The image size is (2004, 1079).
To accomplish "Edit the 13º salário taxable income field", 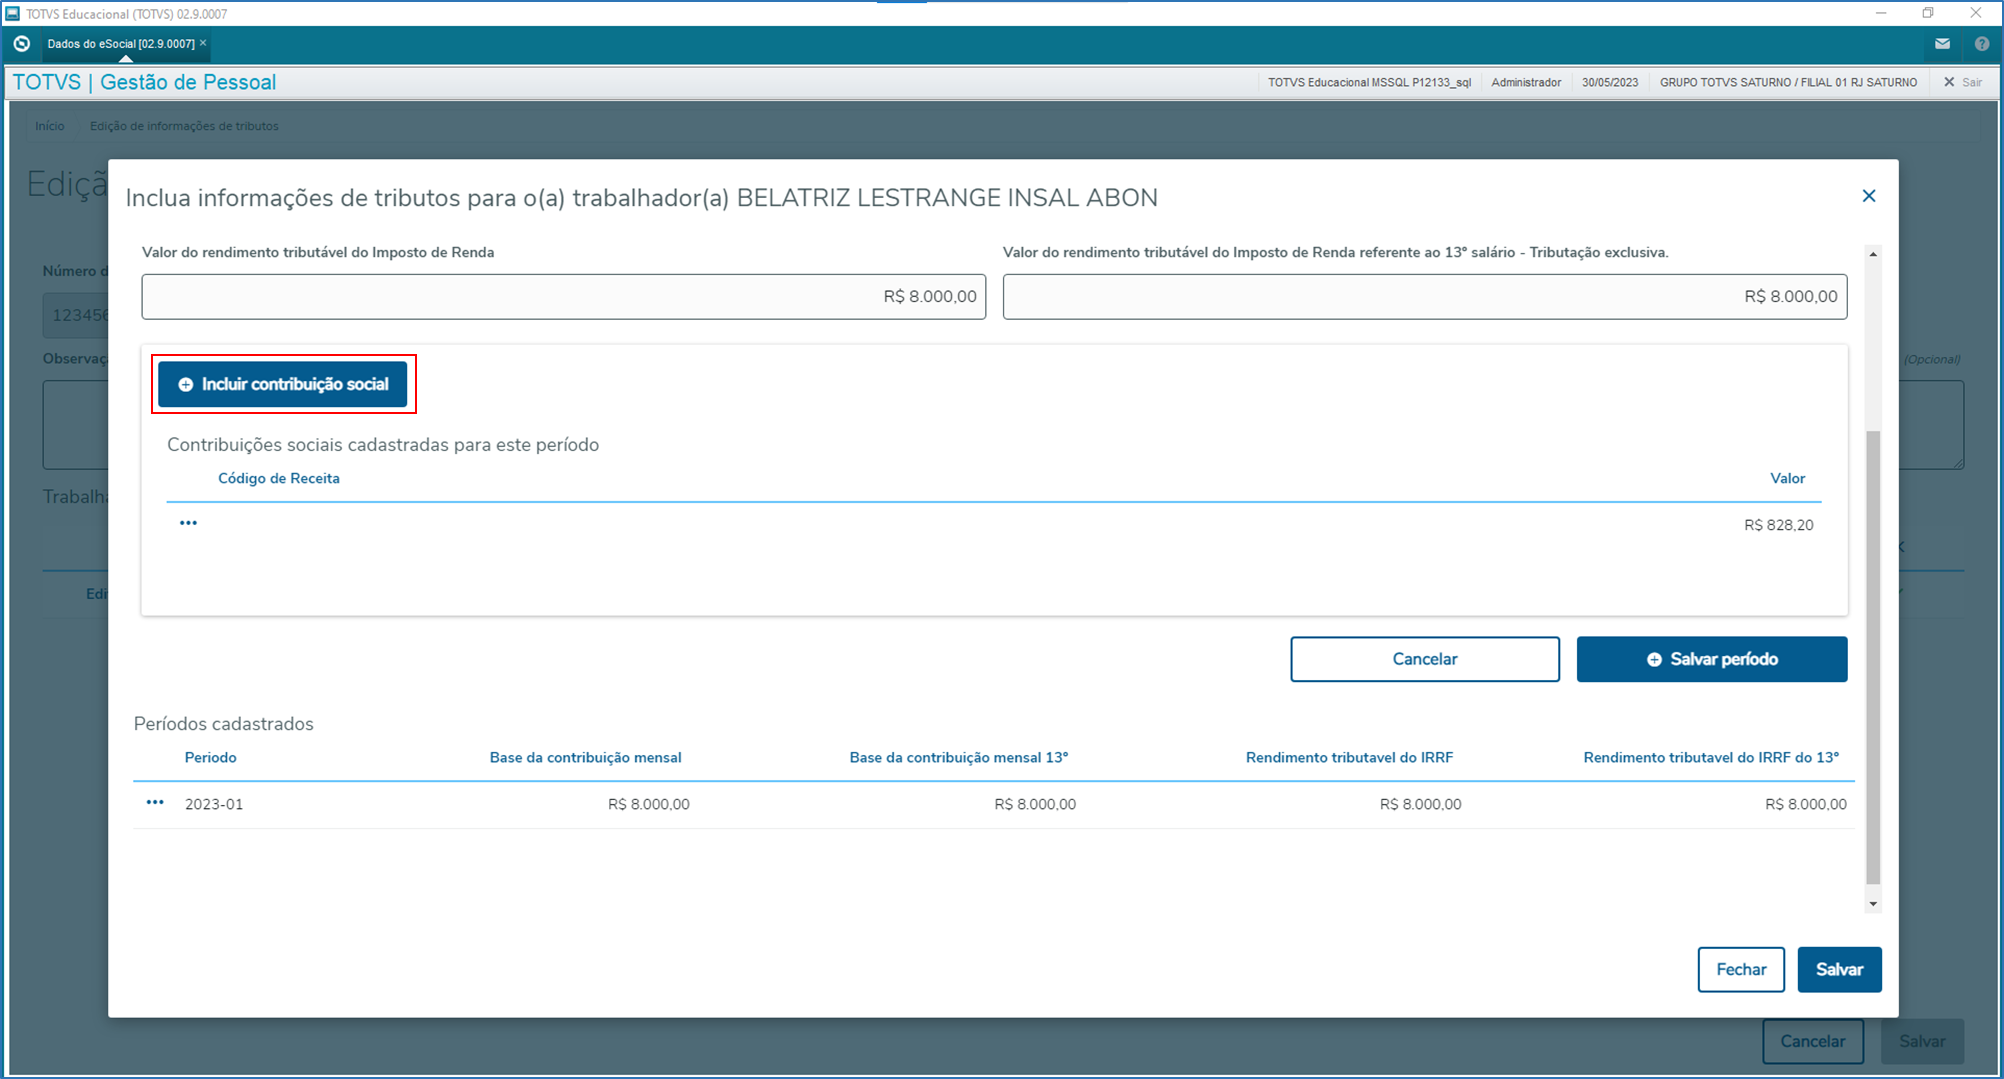I will 1424,297.
